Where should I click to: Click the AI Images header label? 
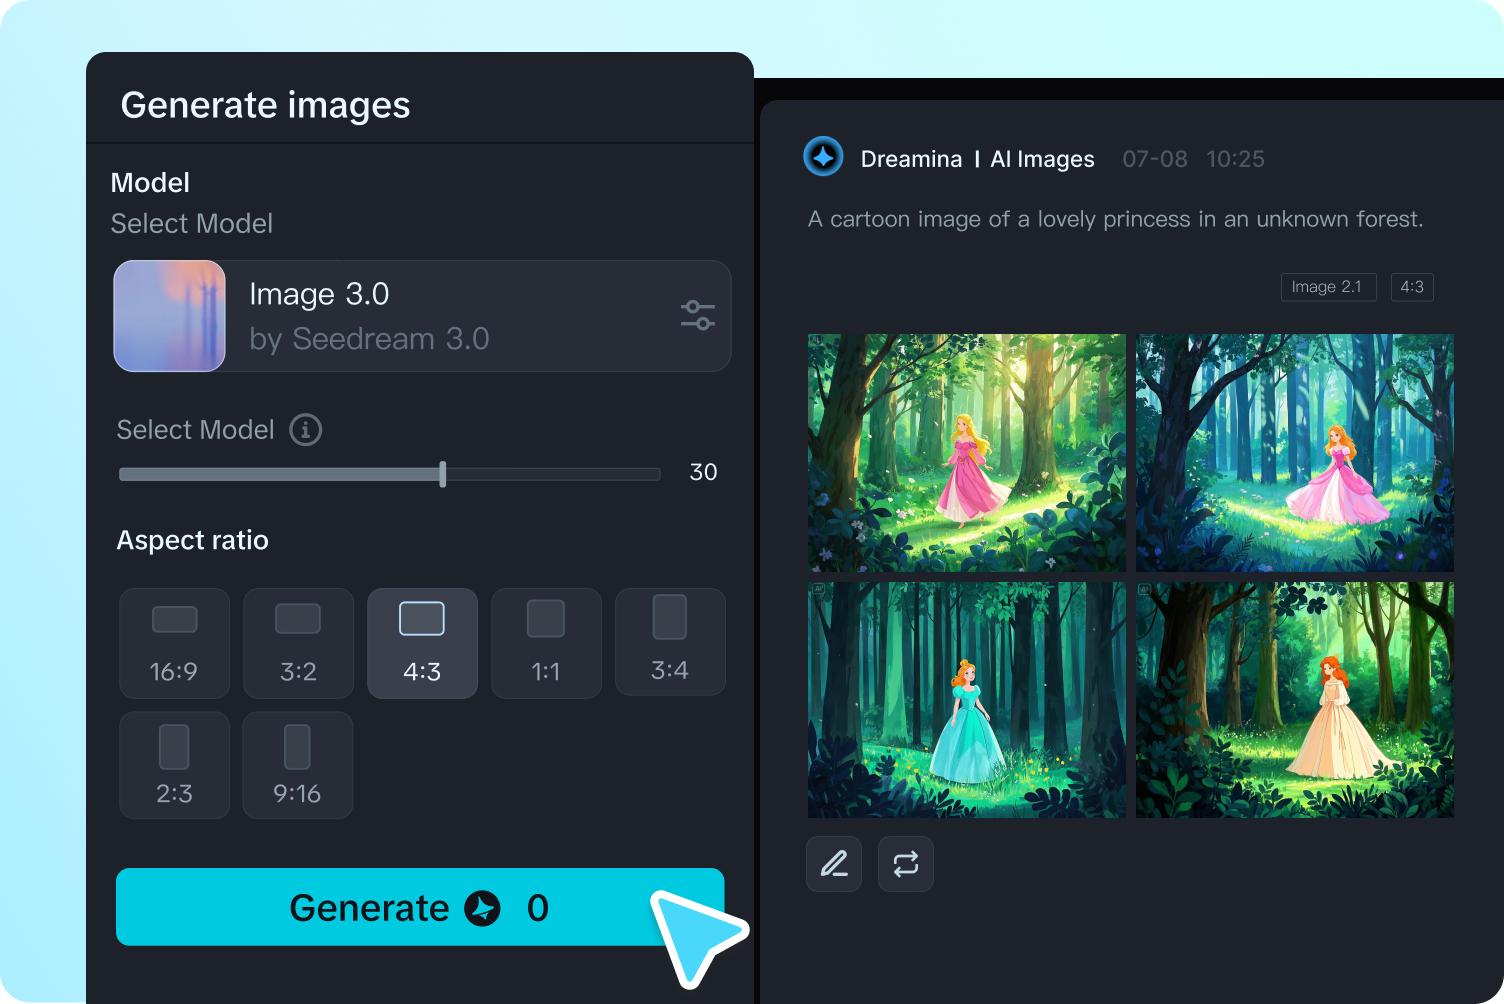(1041, 158)
